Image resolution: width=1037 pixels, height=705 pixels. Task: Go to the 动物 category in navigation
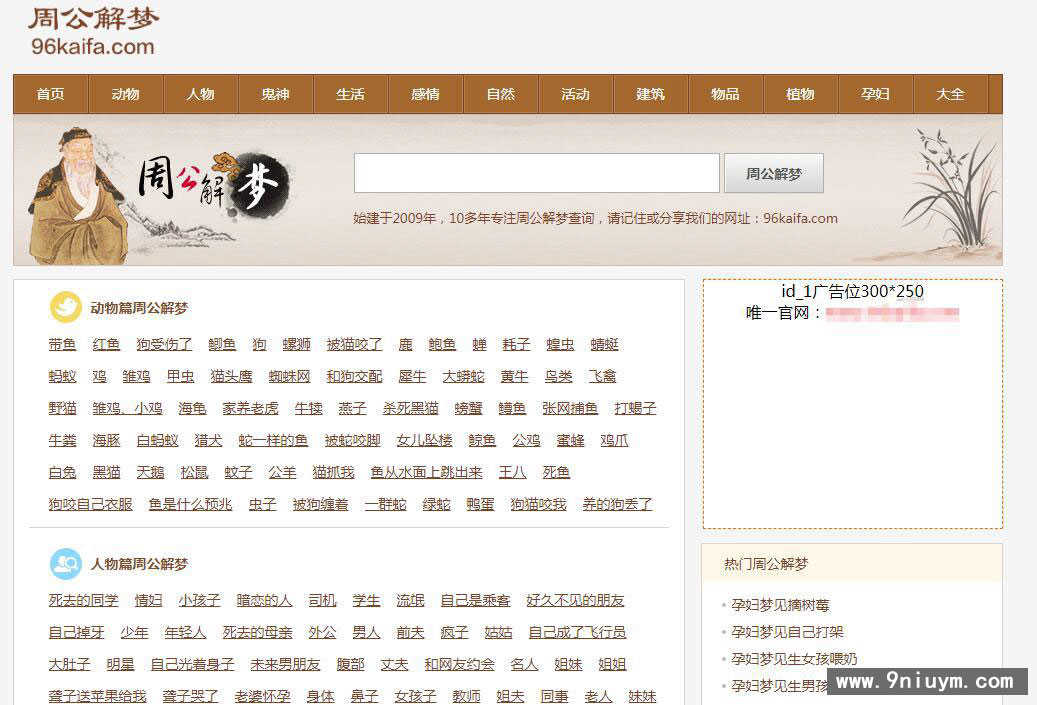(x=125, y=94)
